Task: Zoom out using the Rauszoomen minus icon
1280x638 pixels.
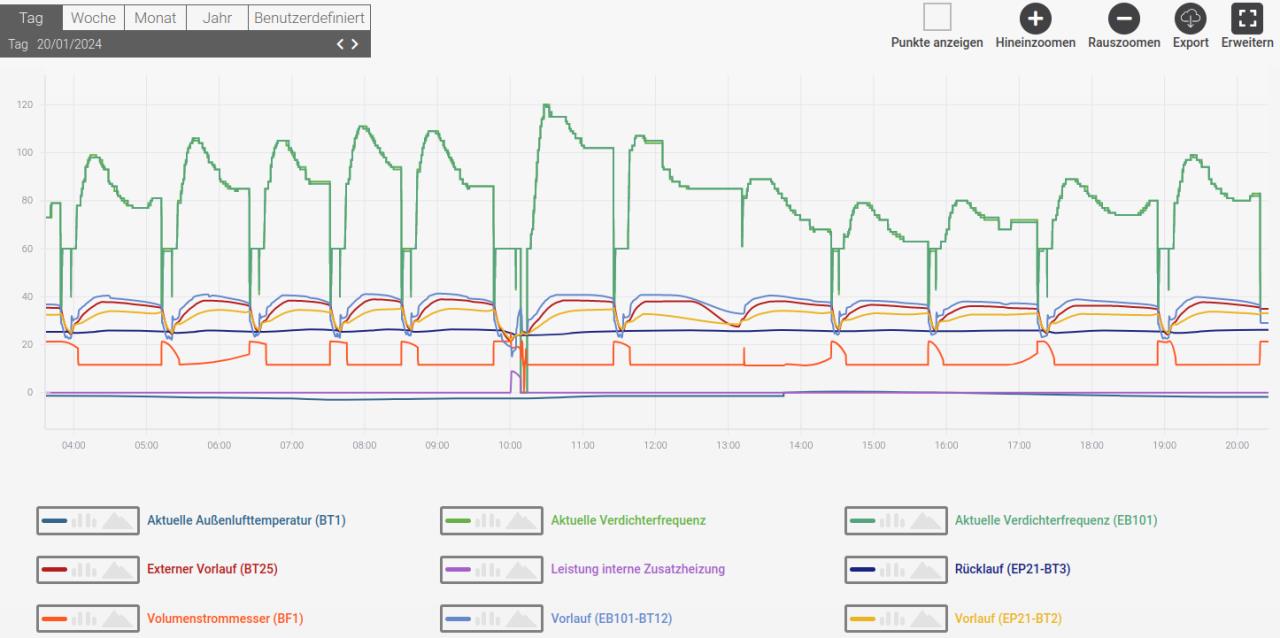Action: pyautogui.click(x=1124, y=18)
